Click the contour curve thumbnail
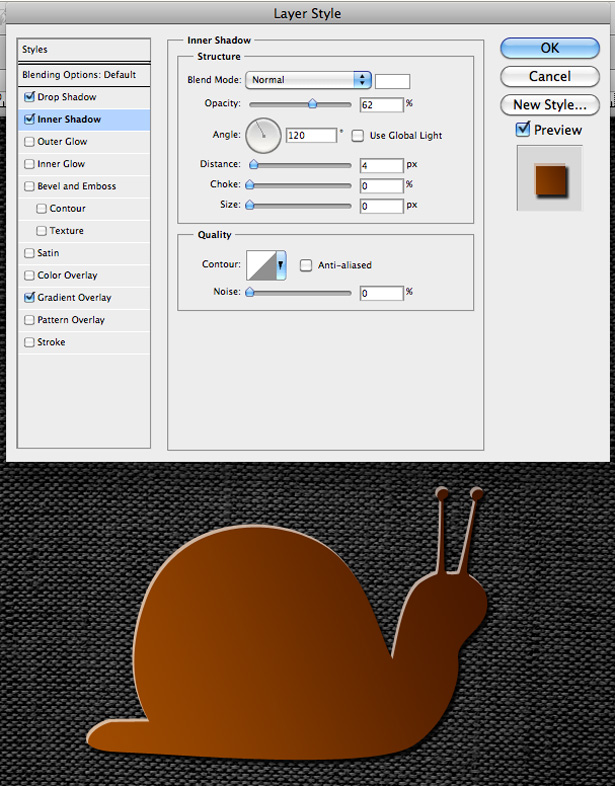Image resolution: width=615 pixels, height=786 pixels. (261, 265)
